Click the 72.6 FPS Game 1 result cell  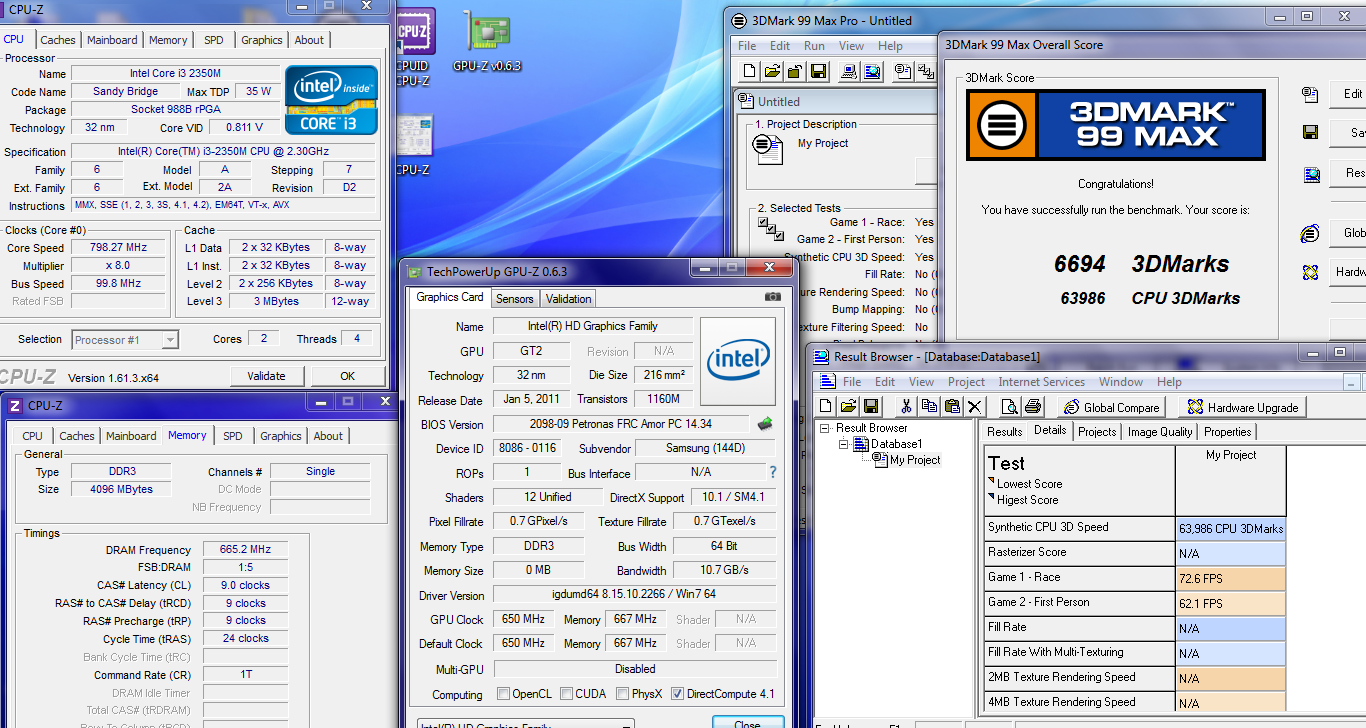pyautogui.click(x=1231, y=579)
